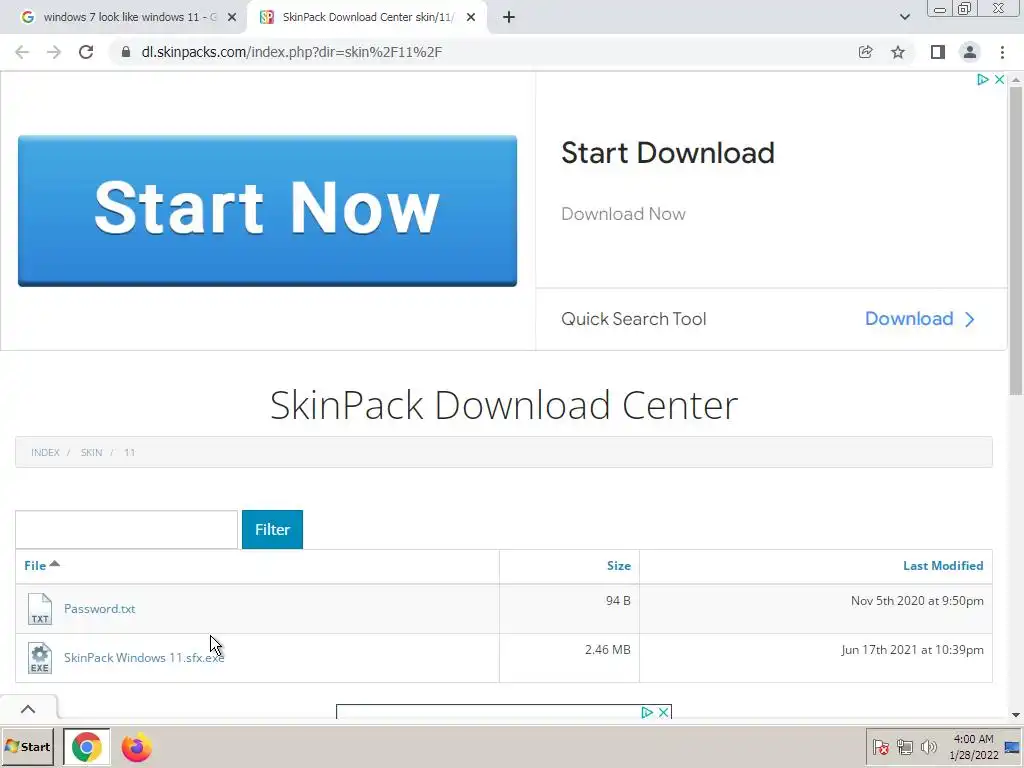Open the INDEX breadcrumb
The height and width of the screenshot is (768, 1024).
click(45, 453)
